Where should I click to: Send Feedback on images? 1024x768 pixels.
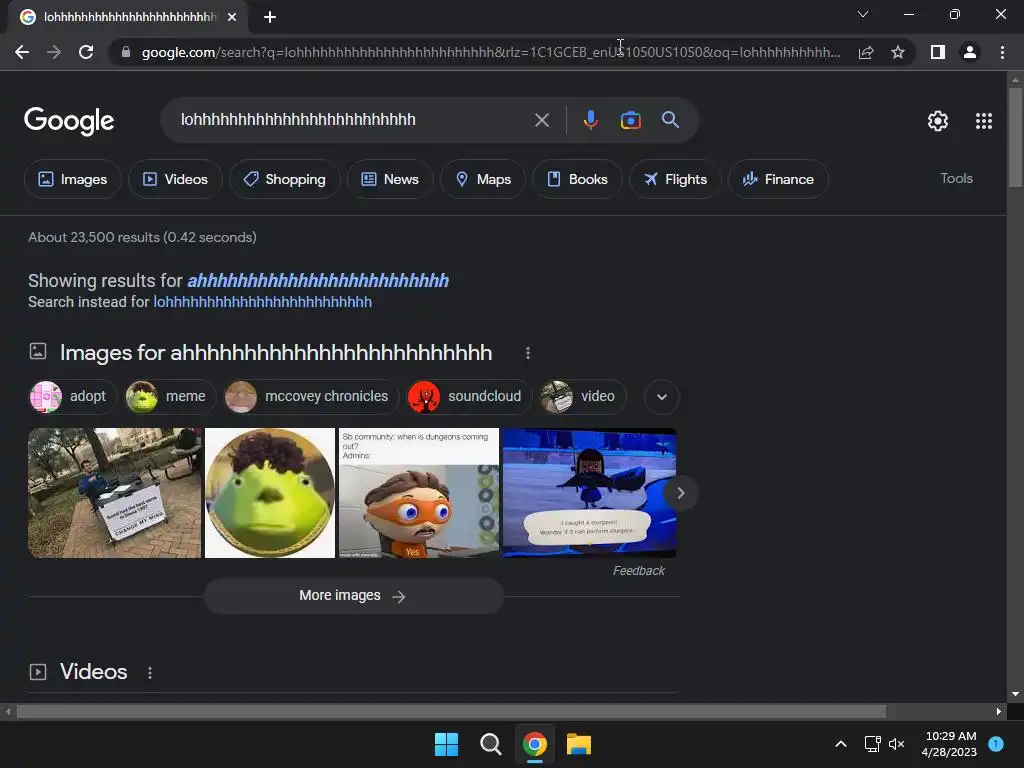pyautogui.click(x=639, y=571)
